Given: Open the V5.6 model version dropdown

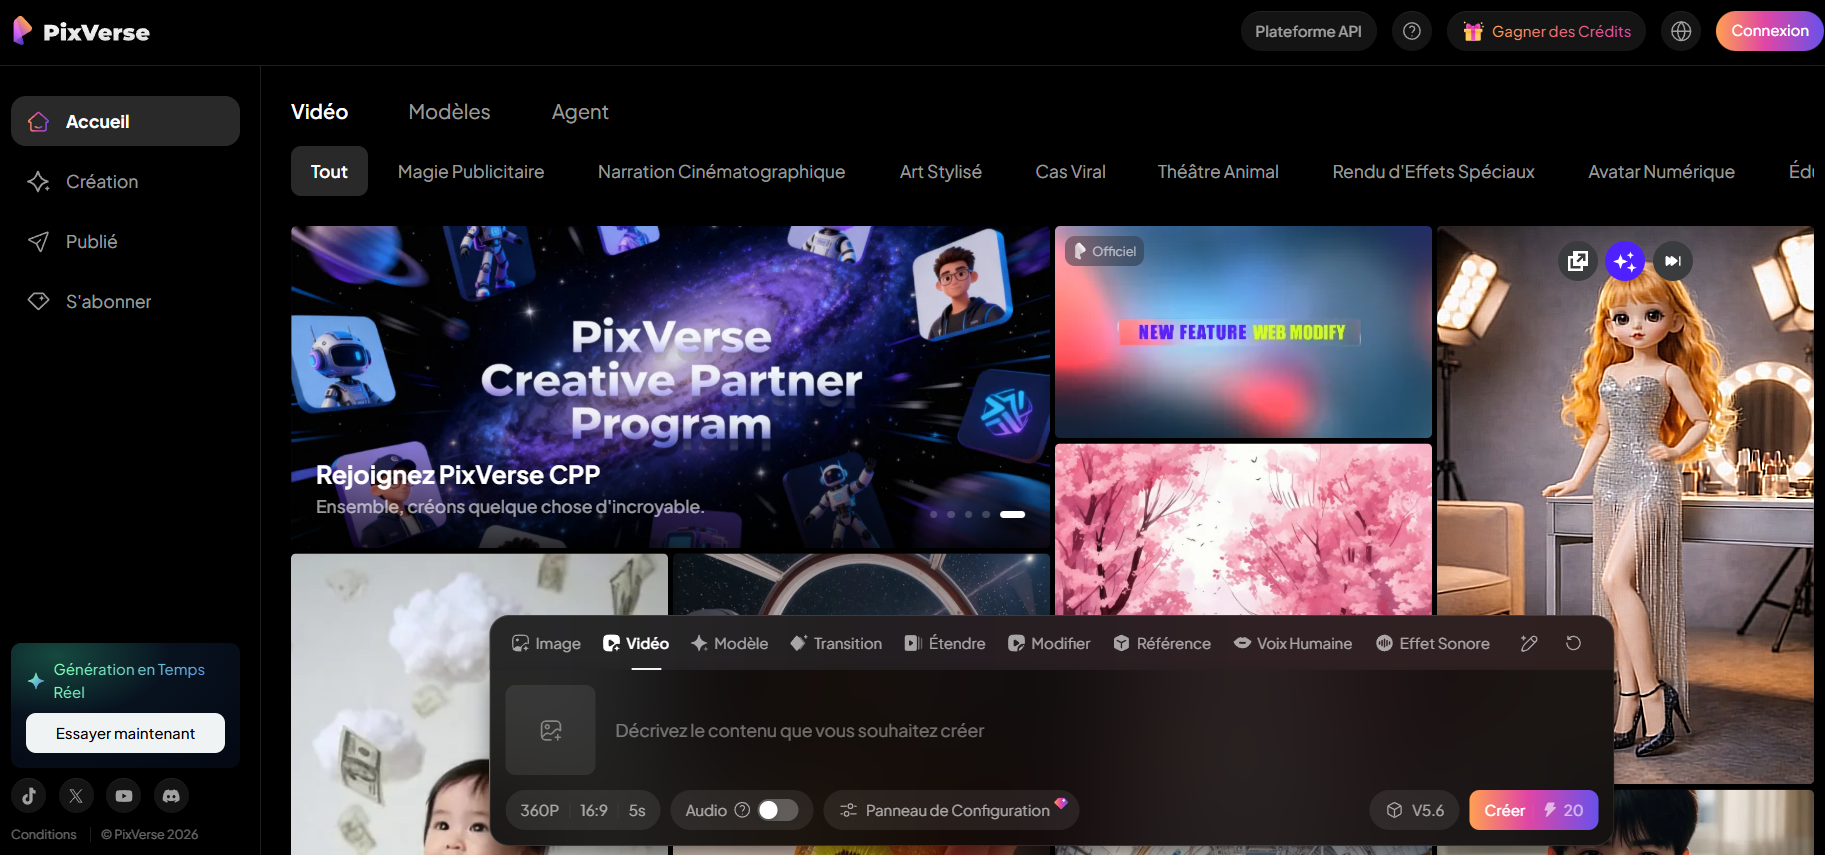Looking at the screenshot, I should [x=1415, y=810].
